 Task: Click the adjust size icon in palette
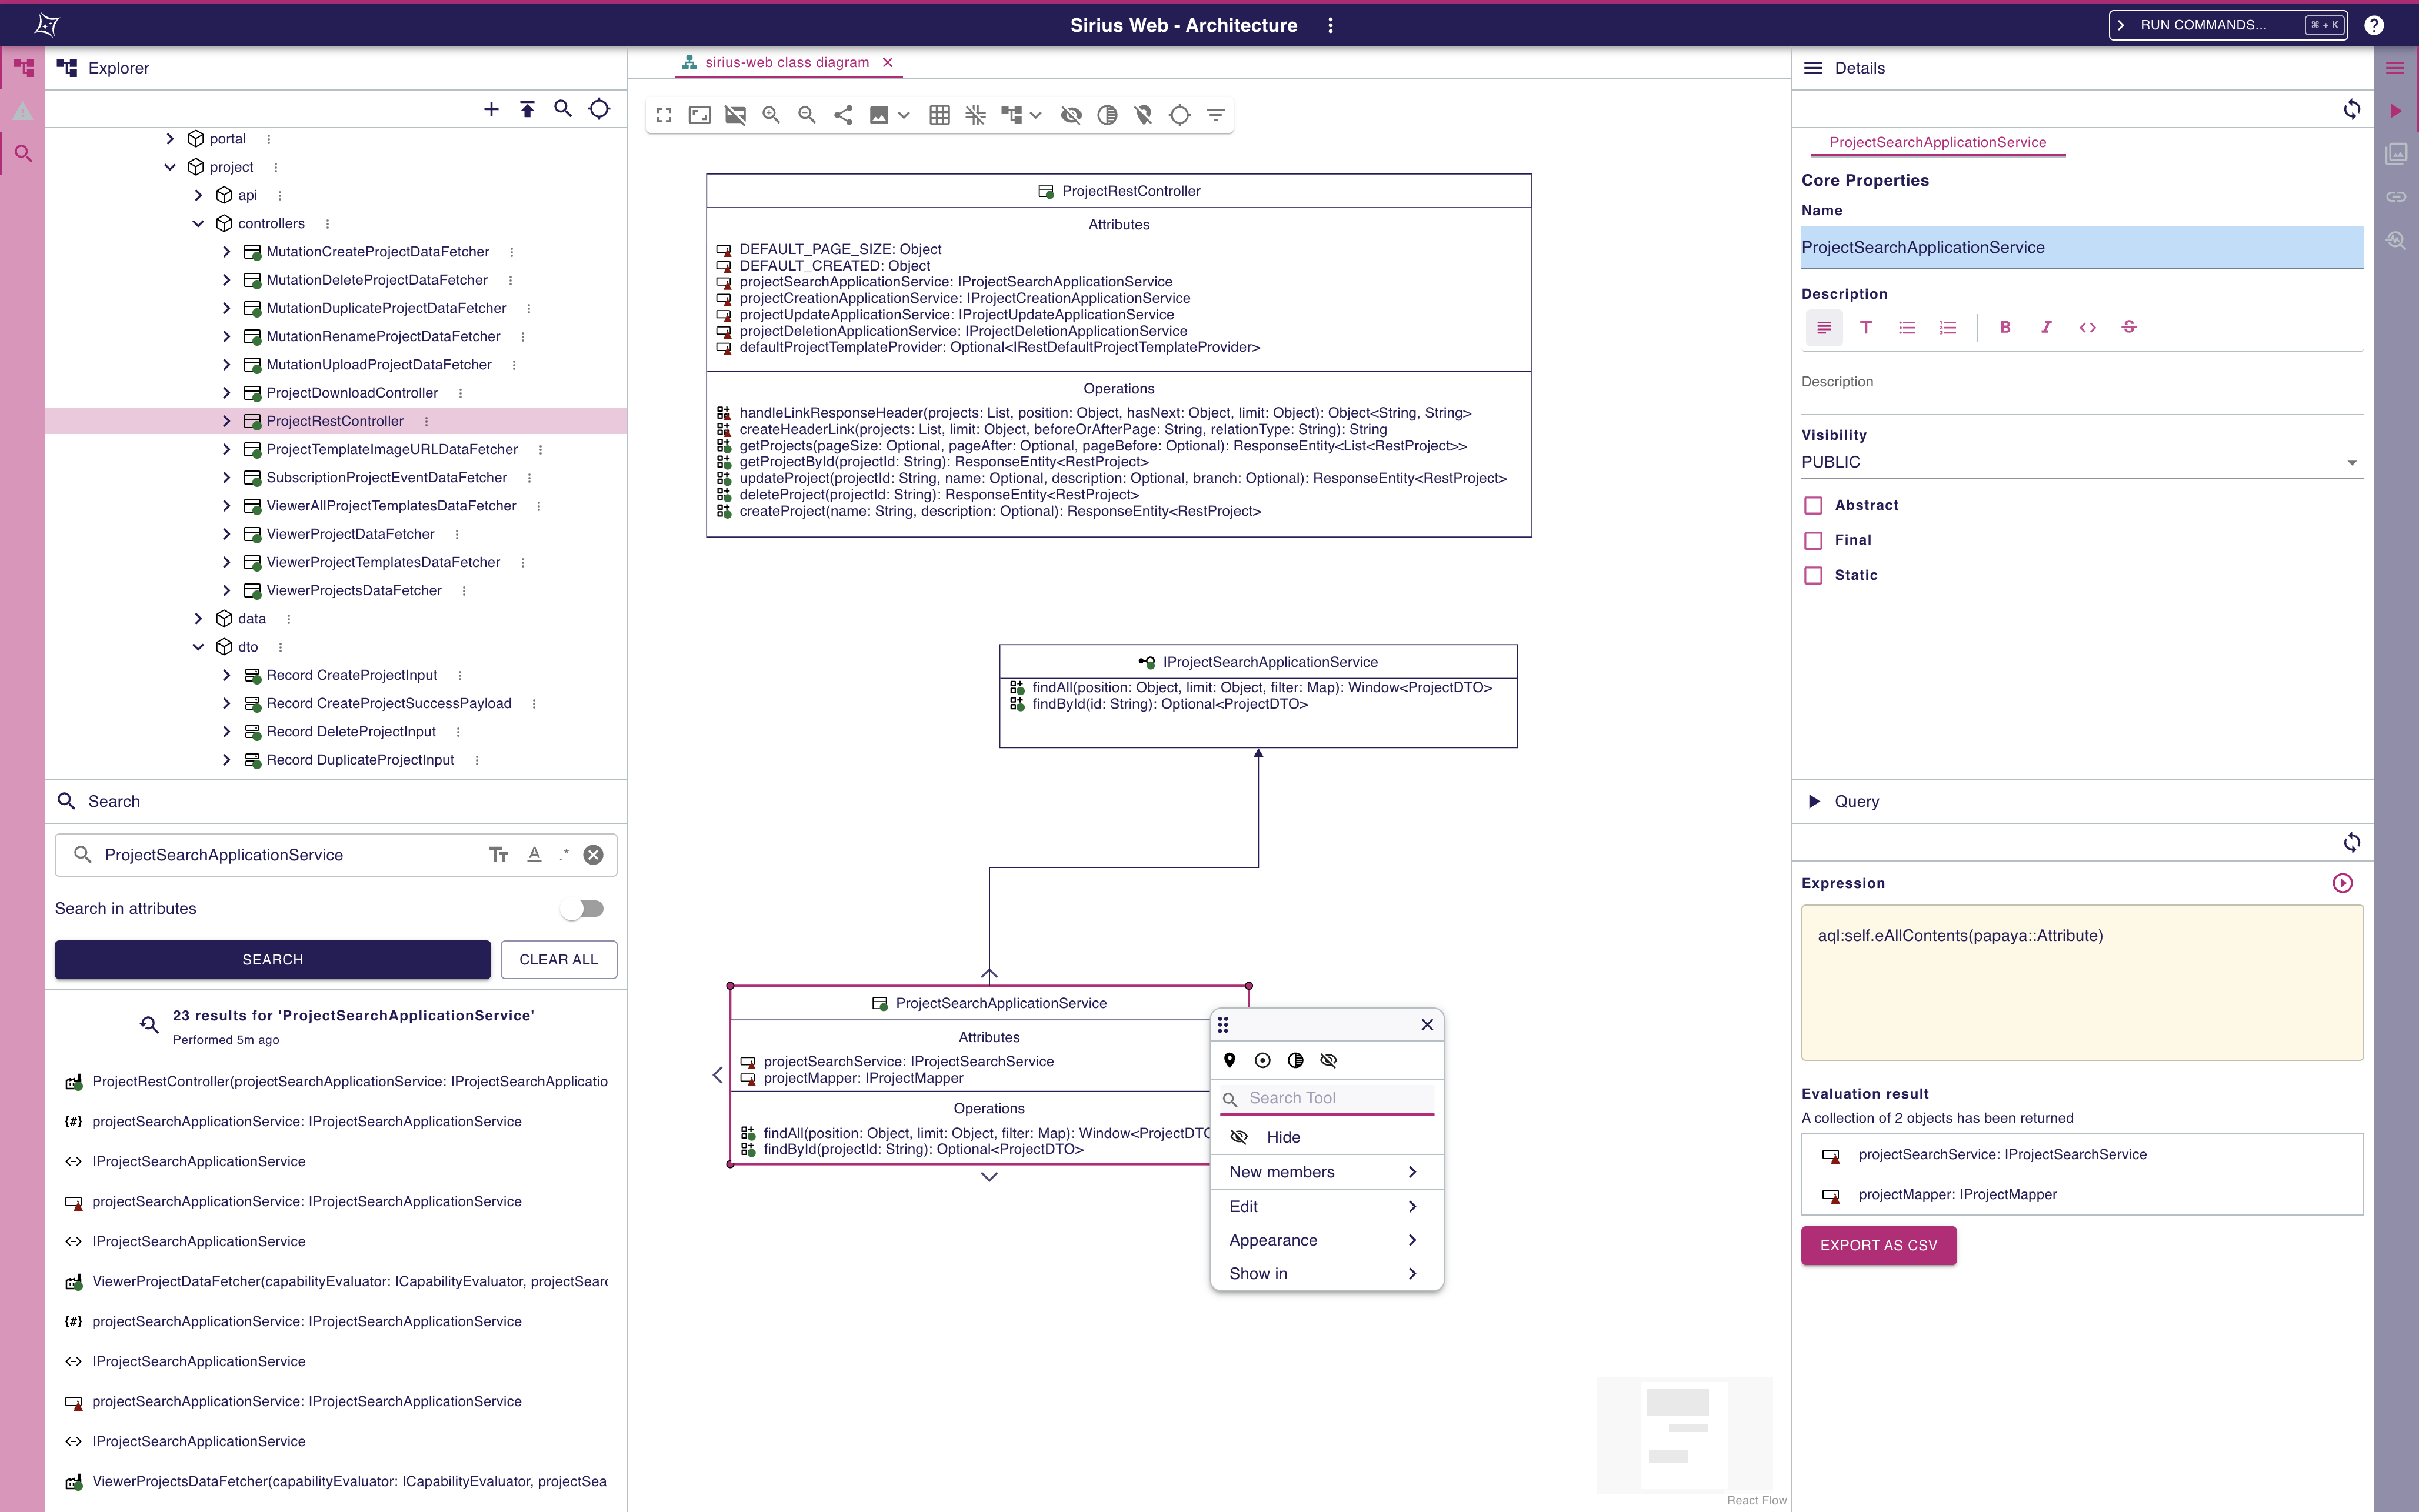coord(1263,1060)
